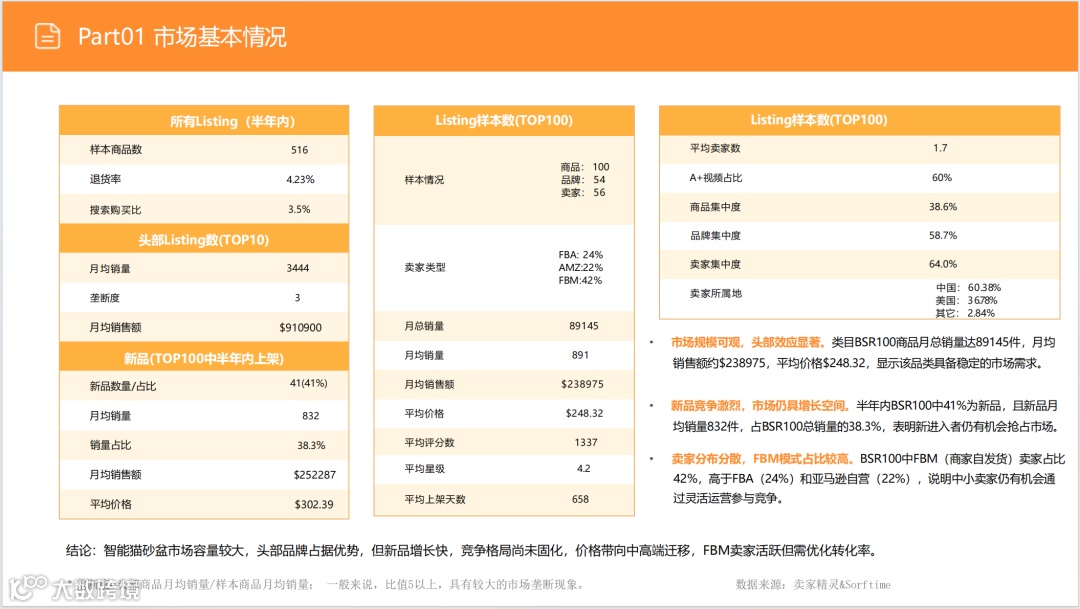Click the new product 月均销量 value 832
Viewport: 1080px width, 609px height.
311,415
